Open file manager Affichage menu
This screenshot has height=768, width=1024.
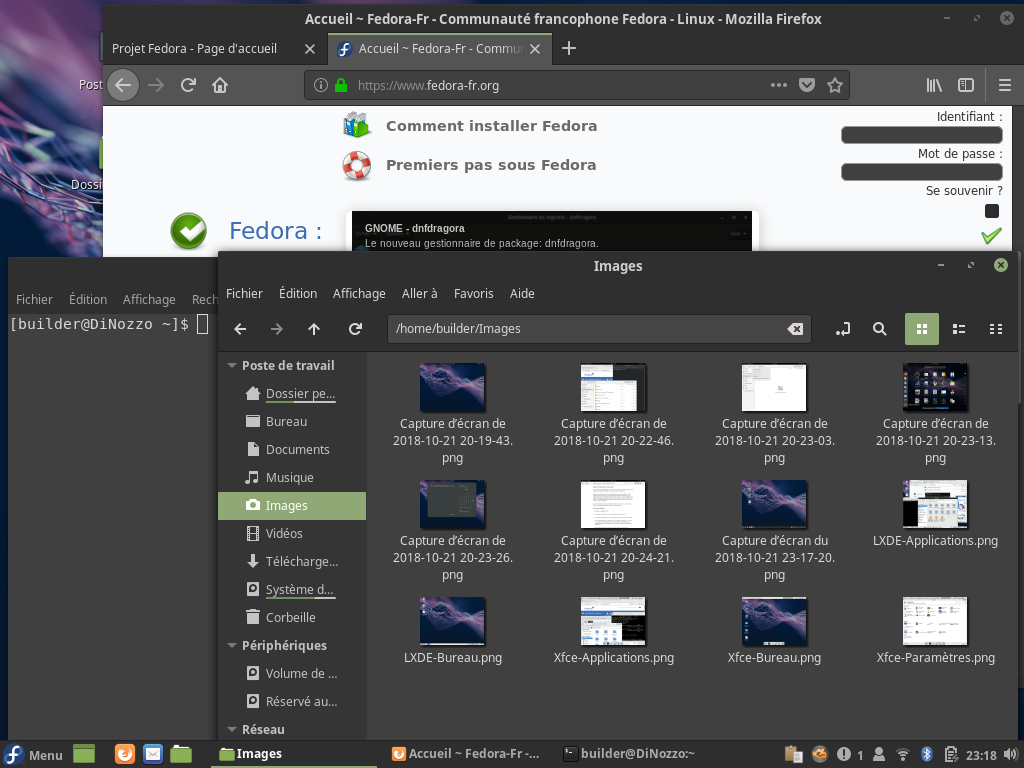(359, 294)
